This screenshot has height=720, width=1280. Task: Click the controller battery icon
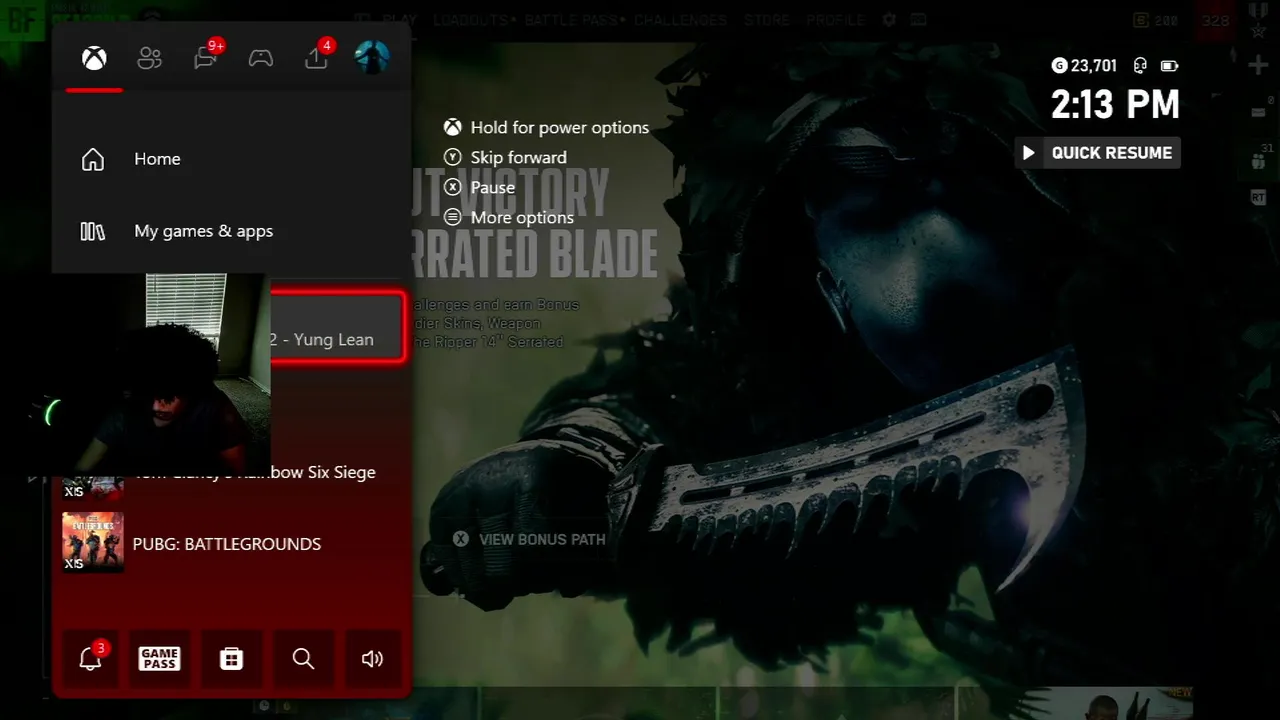1169,66
